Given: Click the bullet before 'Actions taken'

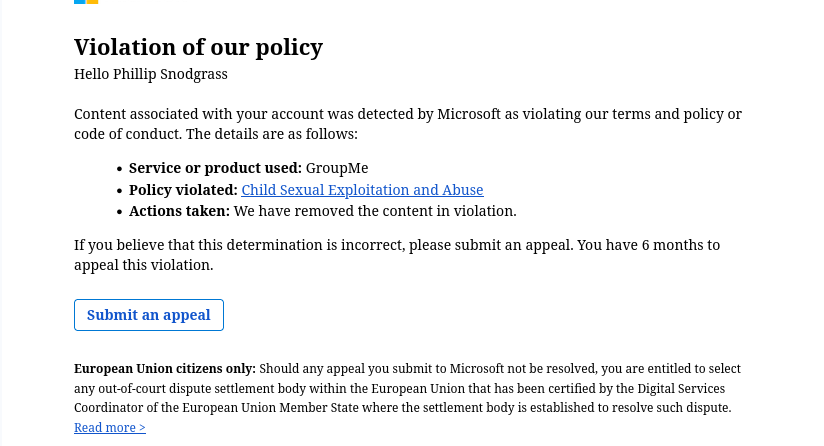Looking at the screenshot, I should point(119,212).
